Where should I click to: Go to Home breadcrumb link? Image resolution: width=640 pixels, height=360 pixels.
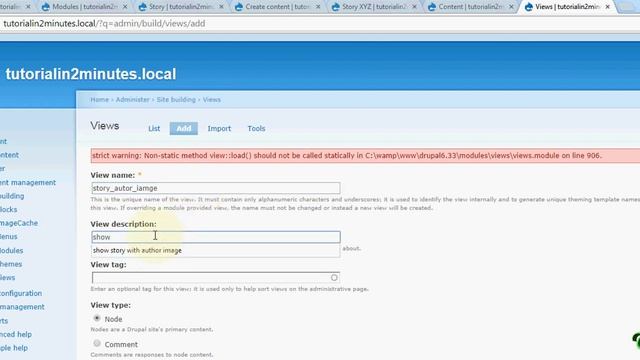100,100
